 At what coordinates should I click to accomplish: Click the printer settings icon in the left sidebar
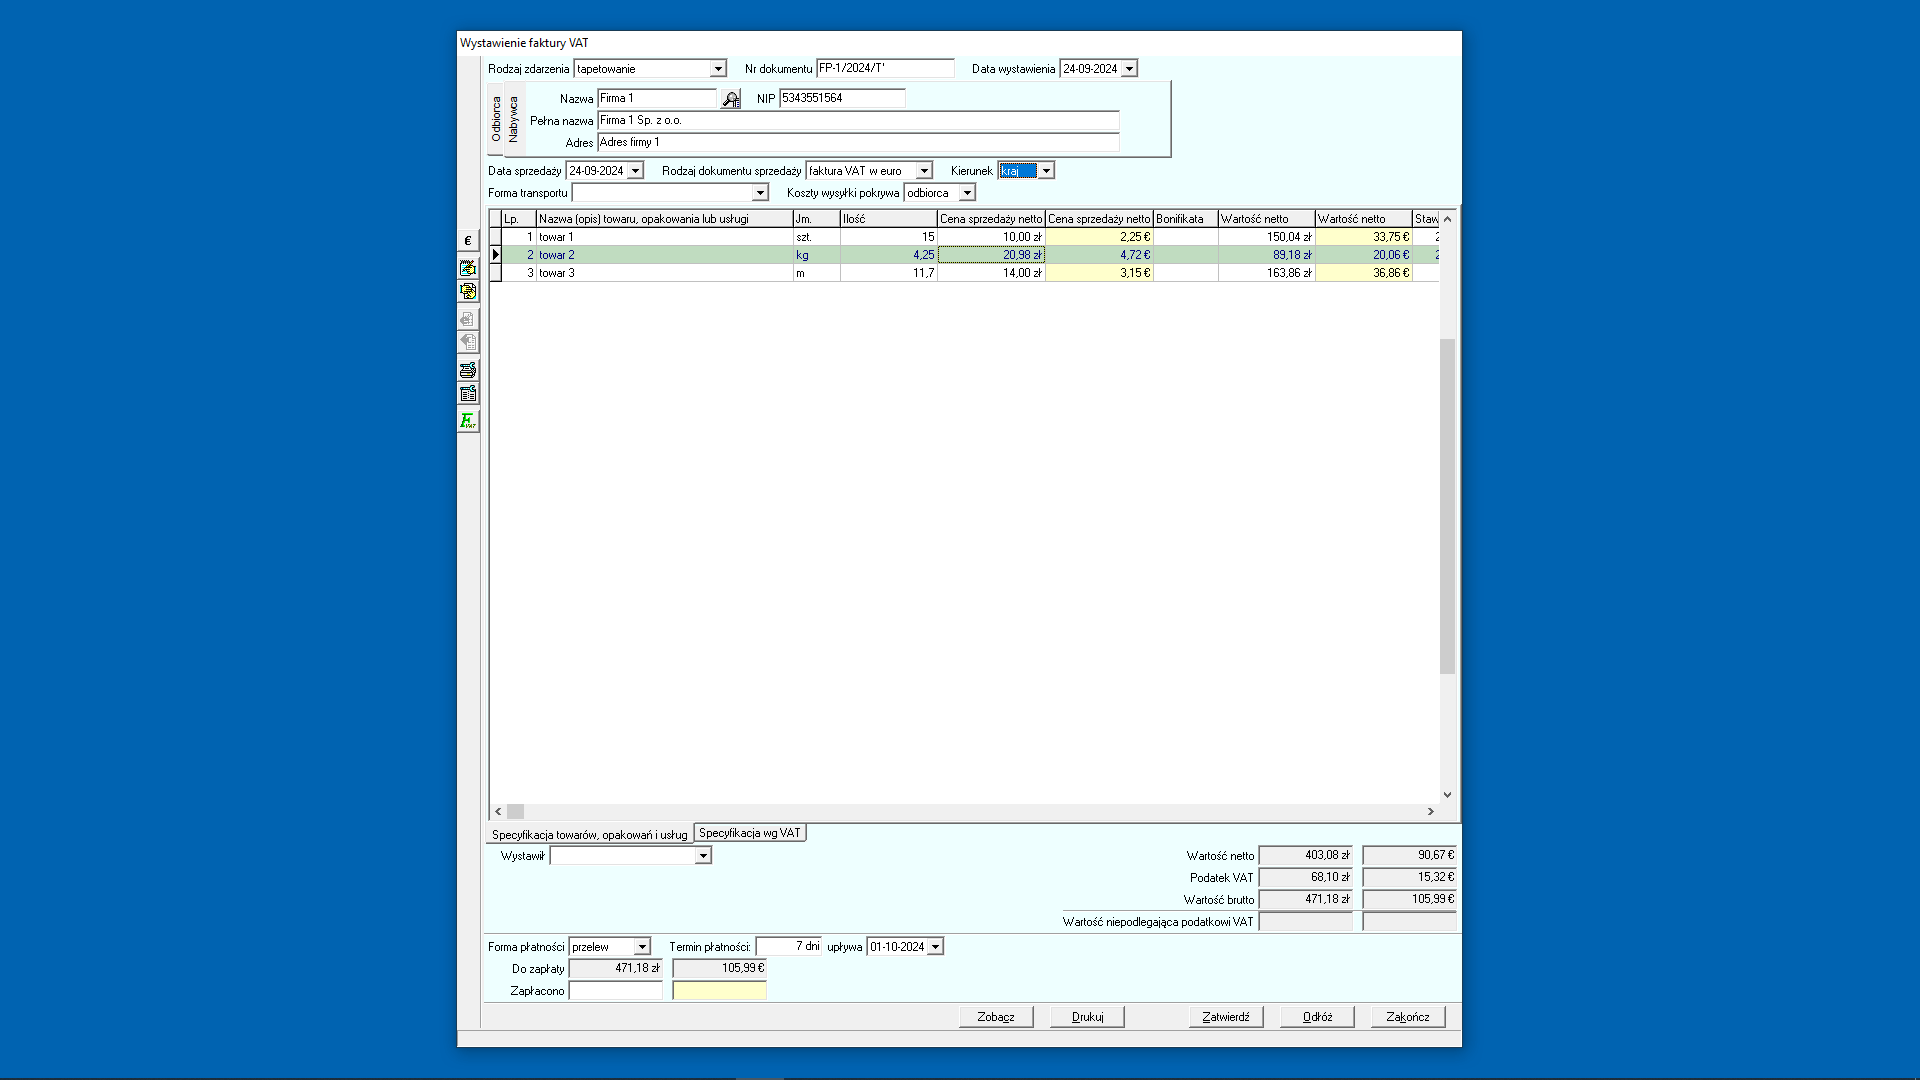(467, 370)
